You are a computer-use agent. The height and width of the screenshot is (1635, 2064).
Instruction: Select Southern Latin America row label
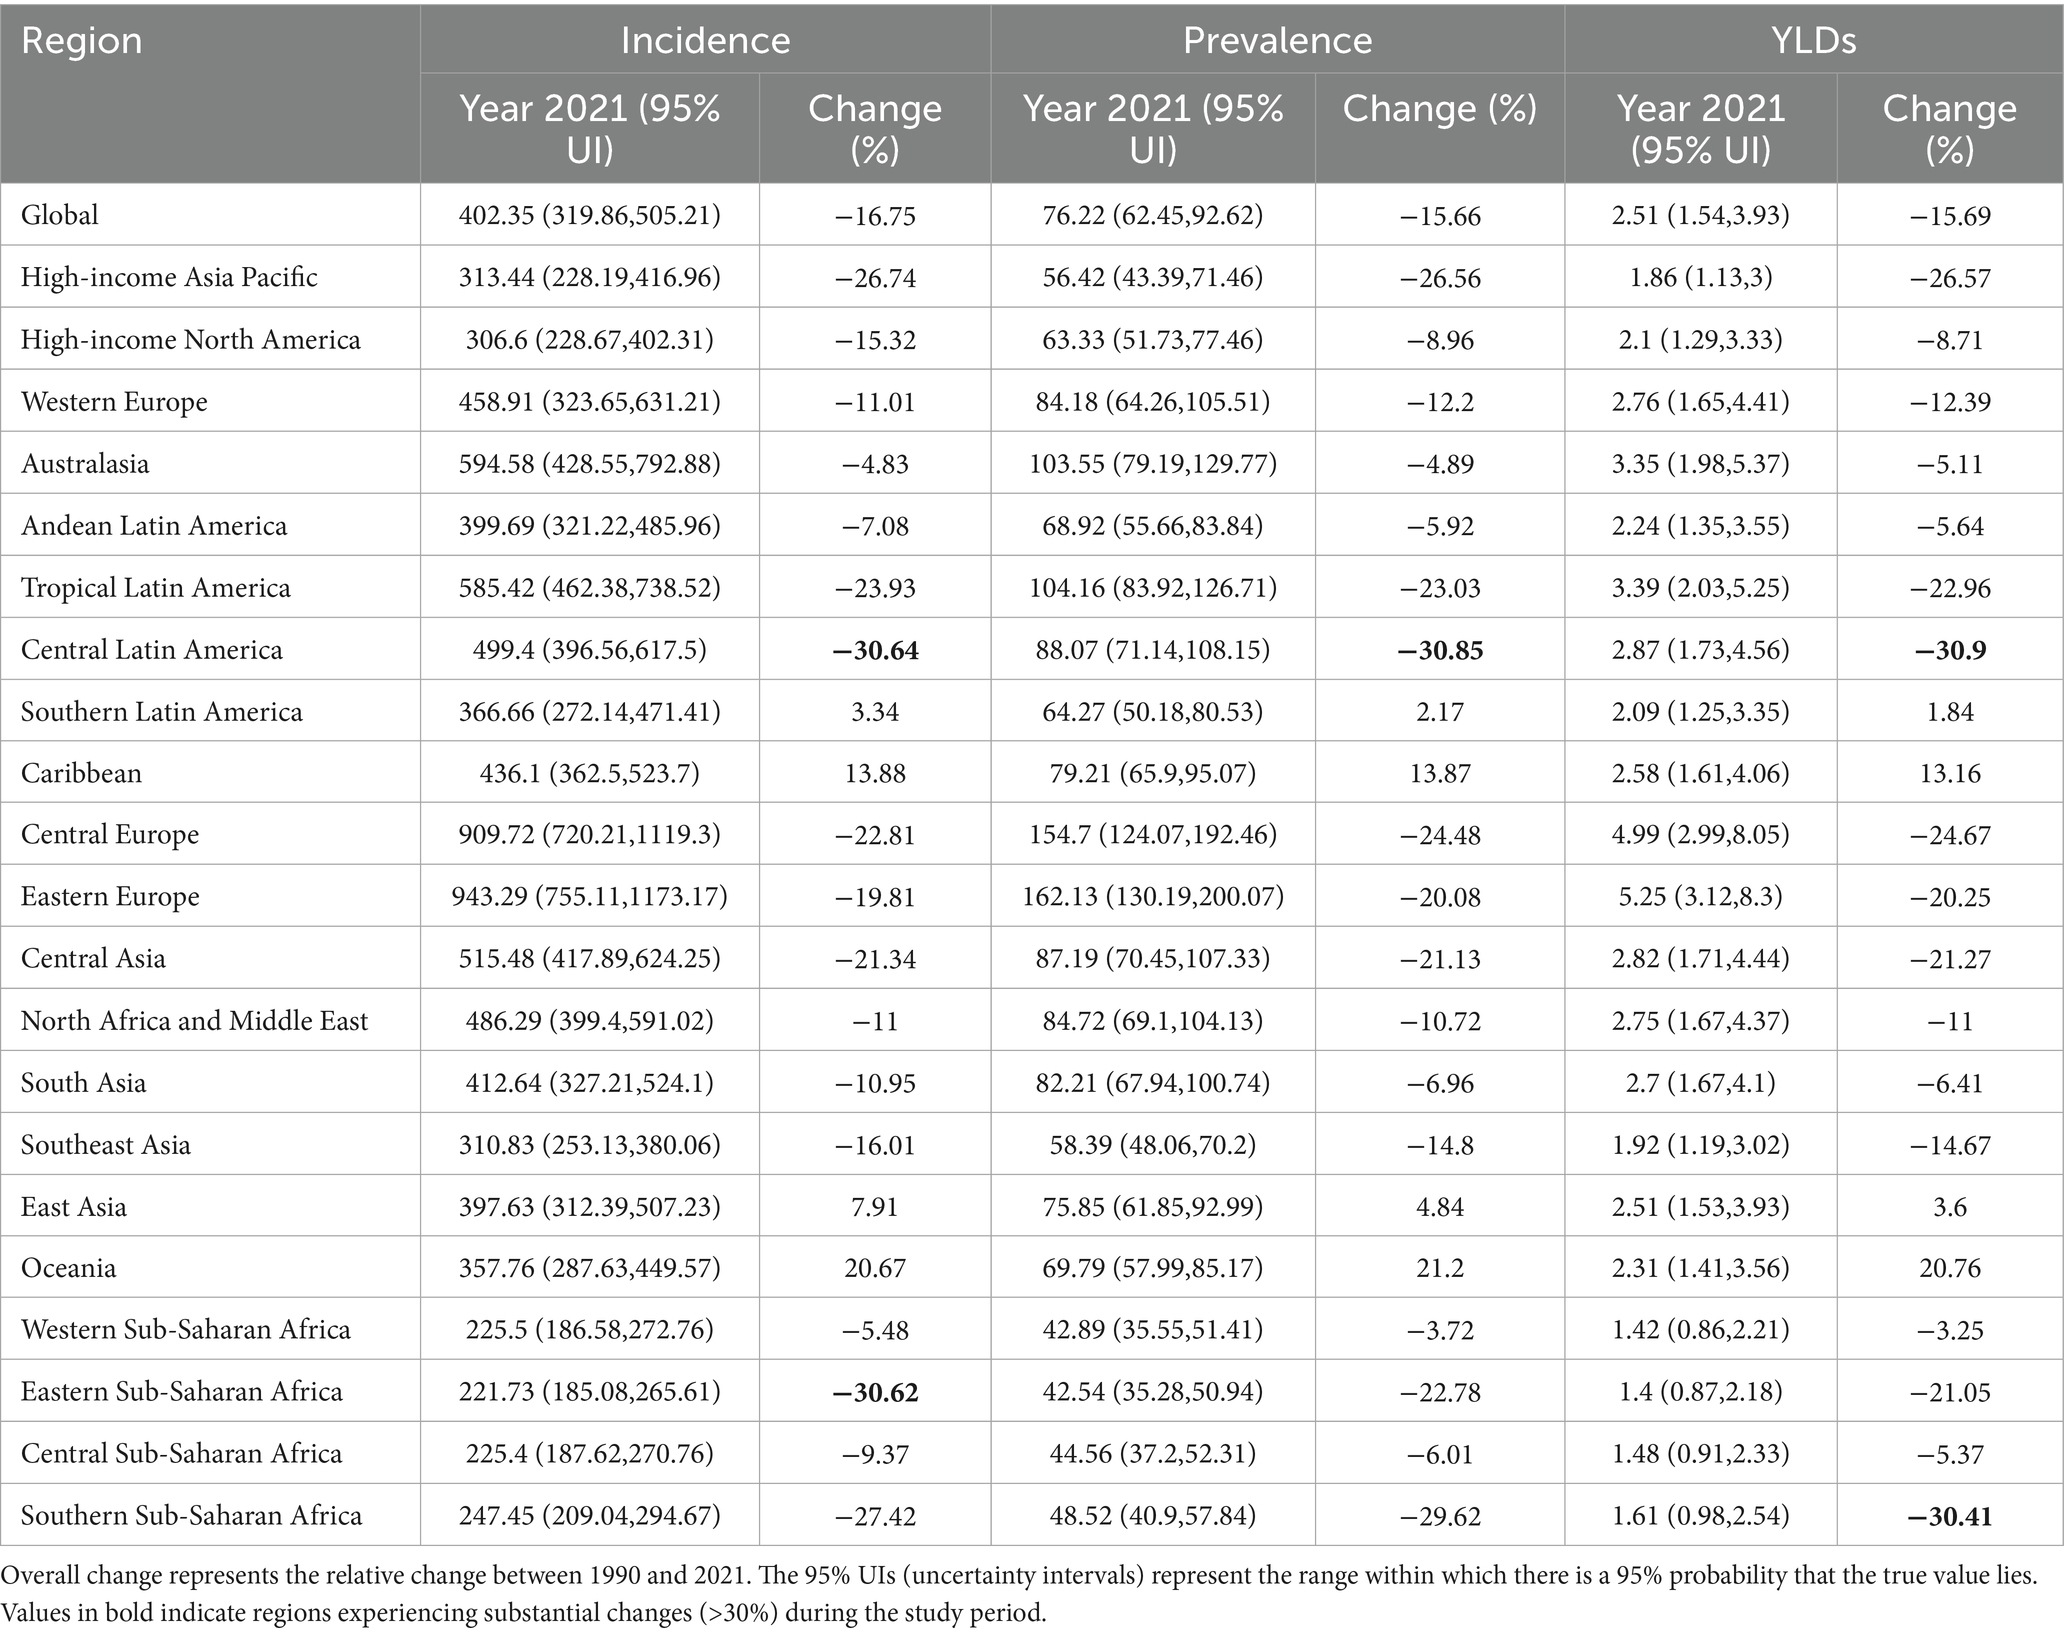[162, 711]
